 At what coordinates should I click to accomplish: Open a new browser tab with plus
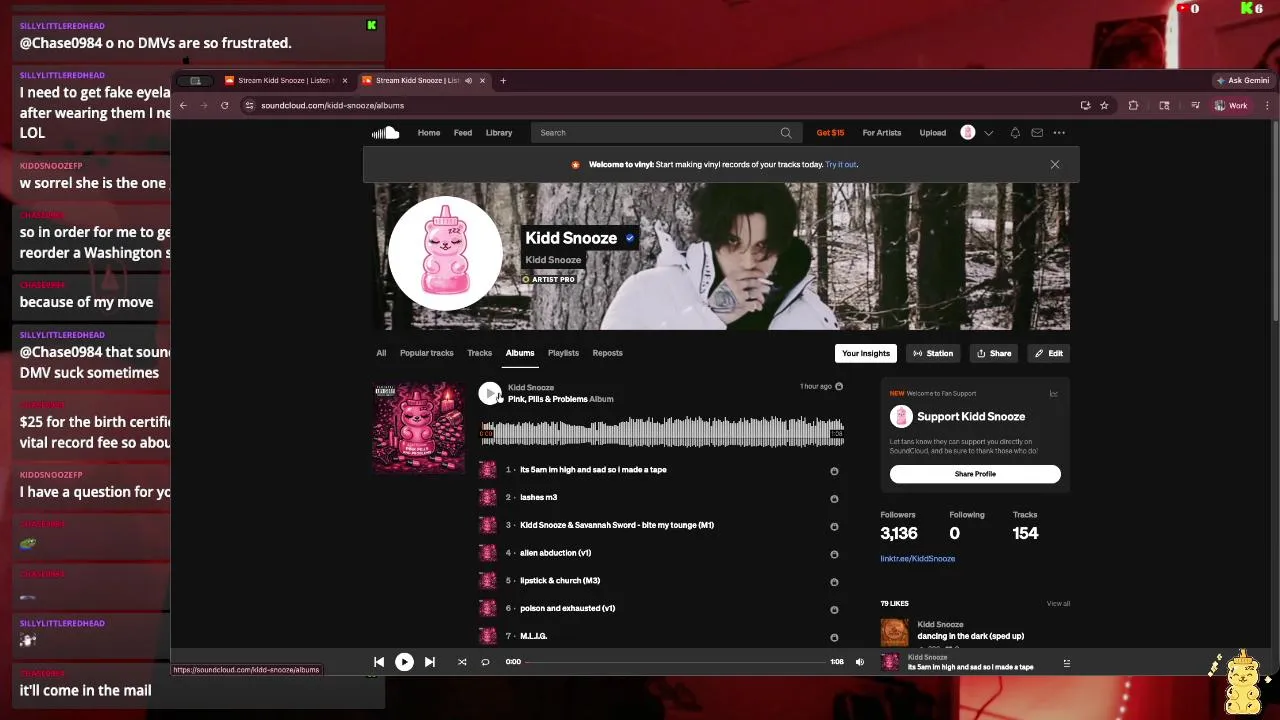503,80
